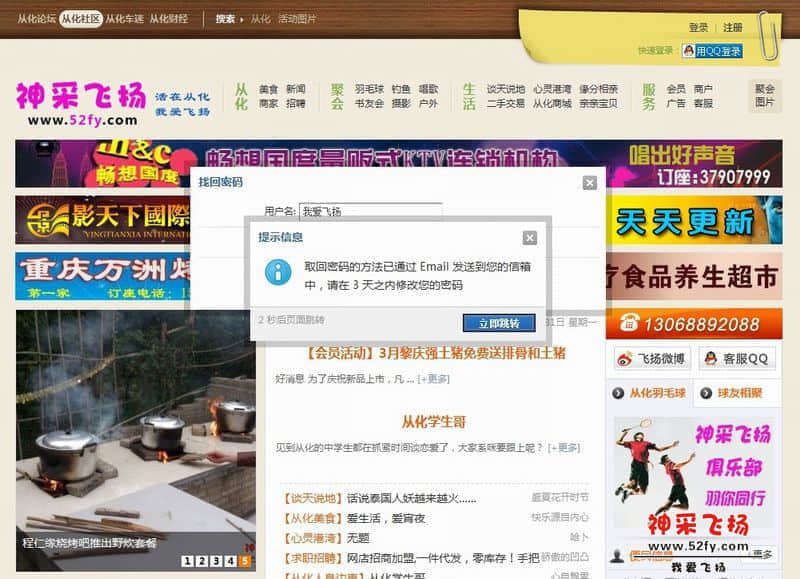Open the 登录 login link
800x579 pixels.
point(698,28)
